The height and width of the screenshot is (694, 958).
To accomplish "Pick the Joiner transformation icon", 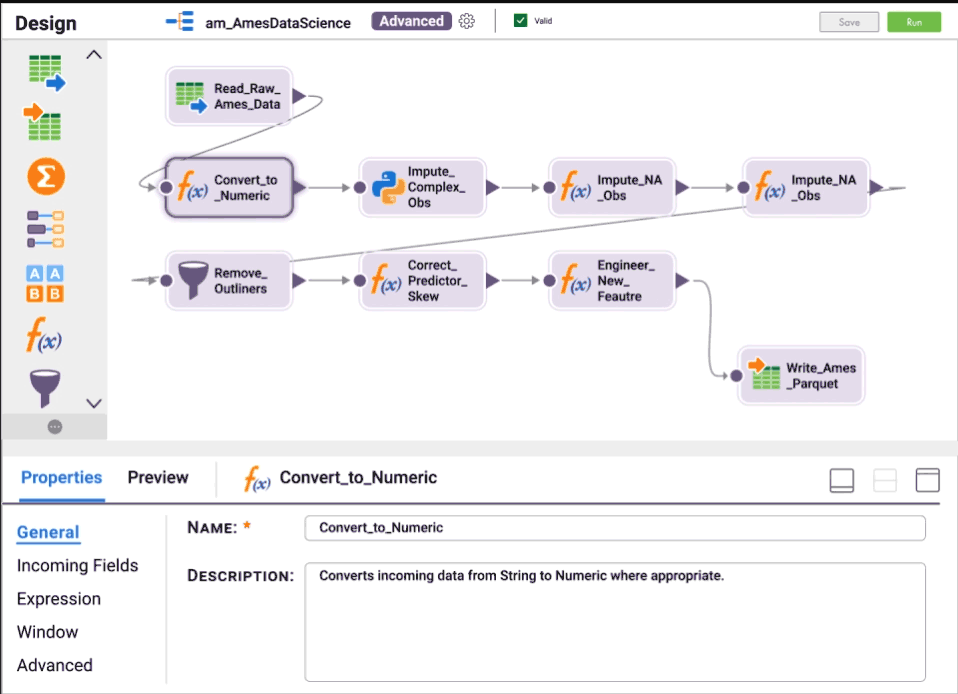I will (x=42, y=227).
